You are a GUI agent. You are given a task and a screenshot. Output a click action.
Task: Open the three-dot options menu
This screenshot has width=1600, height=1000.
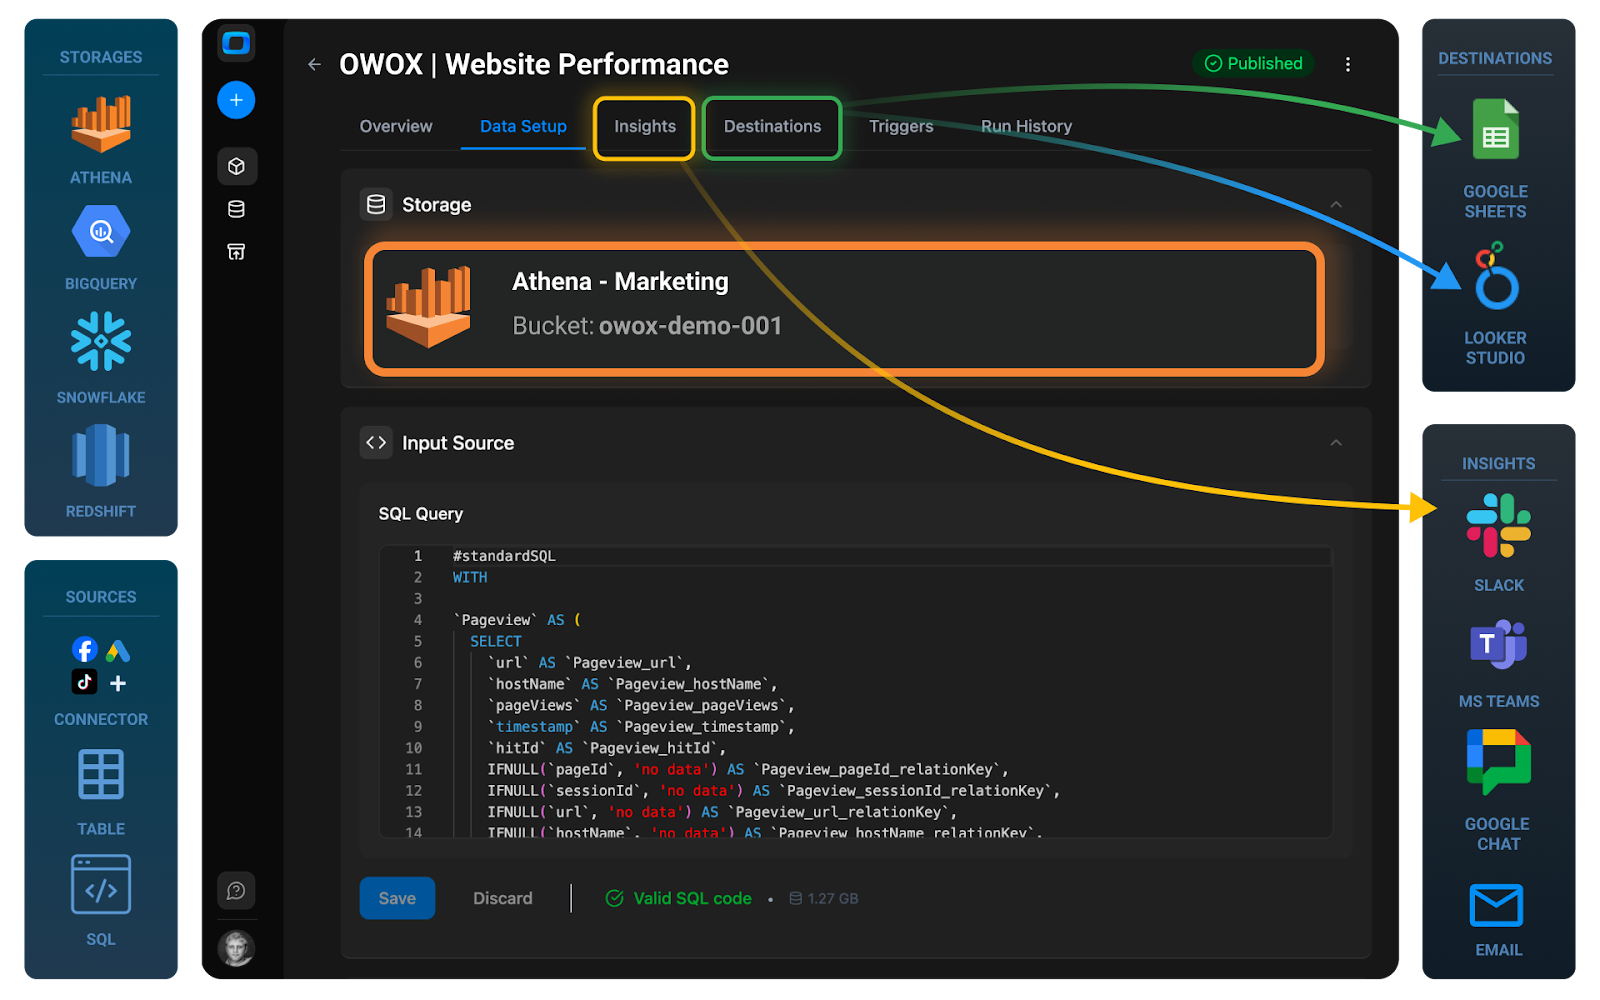(x=1348, y=63)
